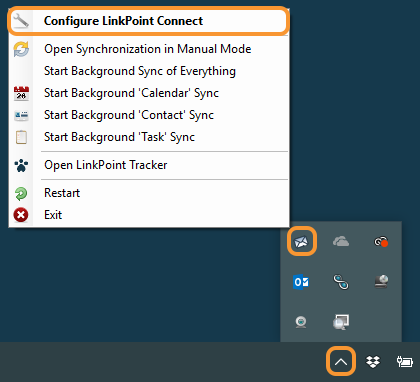Select Open Synchronization in Manual Mode

(149, 49)
